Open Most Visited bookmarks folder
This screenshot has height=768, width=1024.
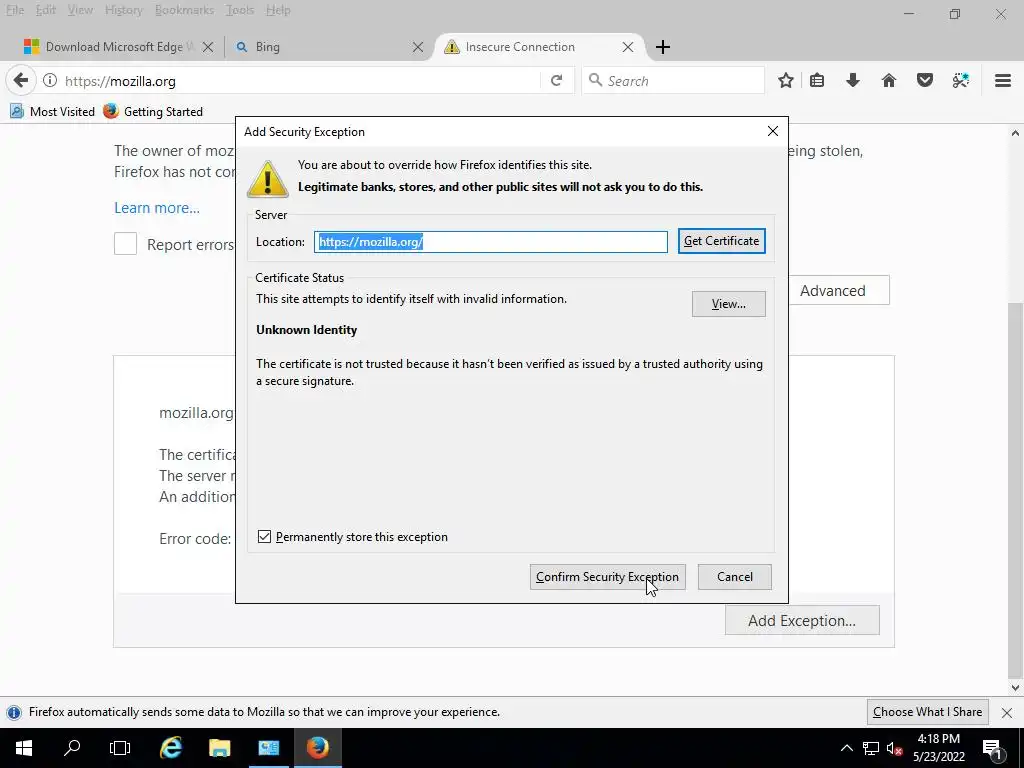click(x=52, y=112)
